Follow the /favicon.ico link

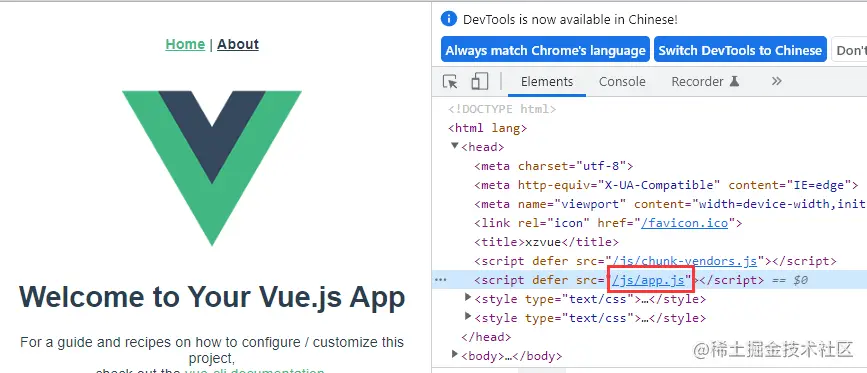(x=685, y=223)
